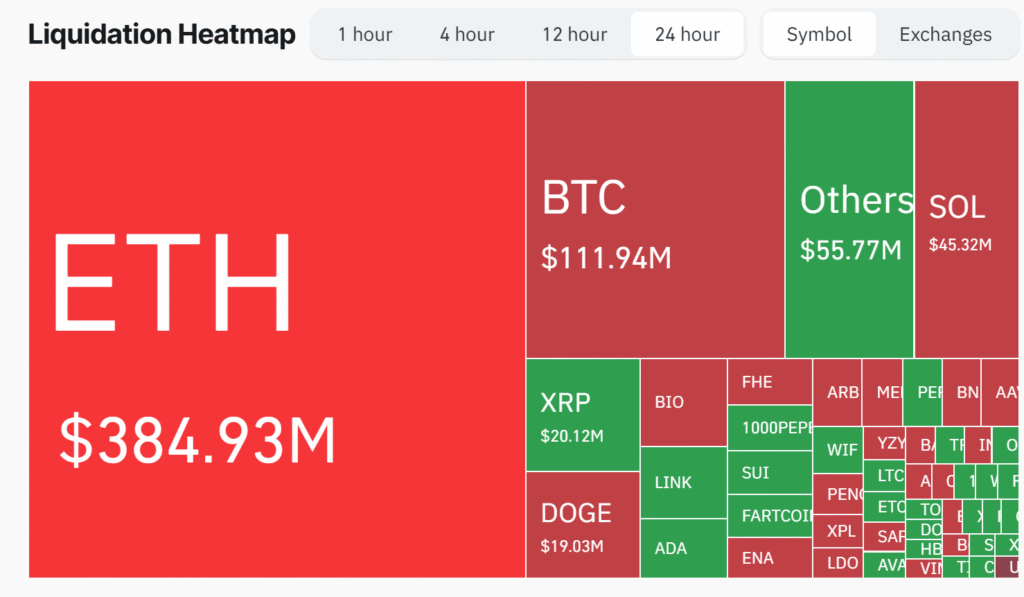Click the FHE heatmap tile
This screenshot has height=597, width=1024.
click(769, 382)
